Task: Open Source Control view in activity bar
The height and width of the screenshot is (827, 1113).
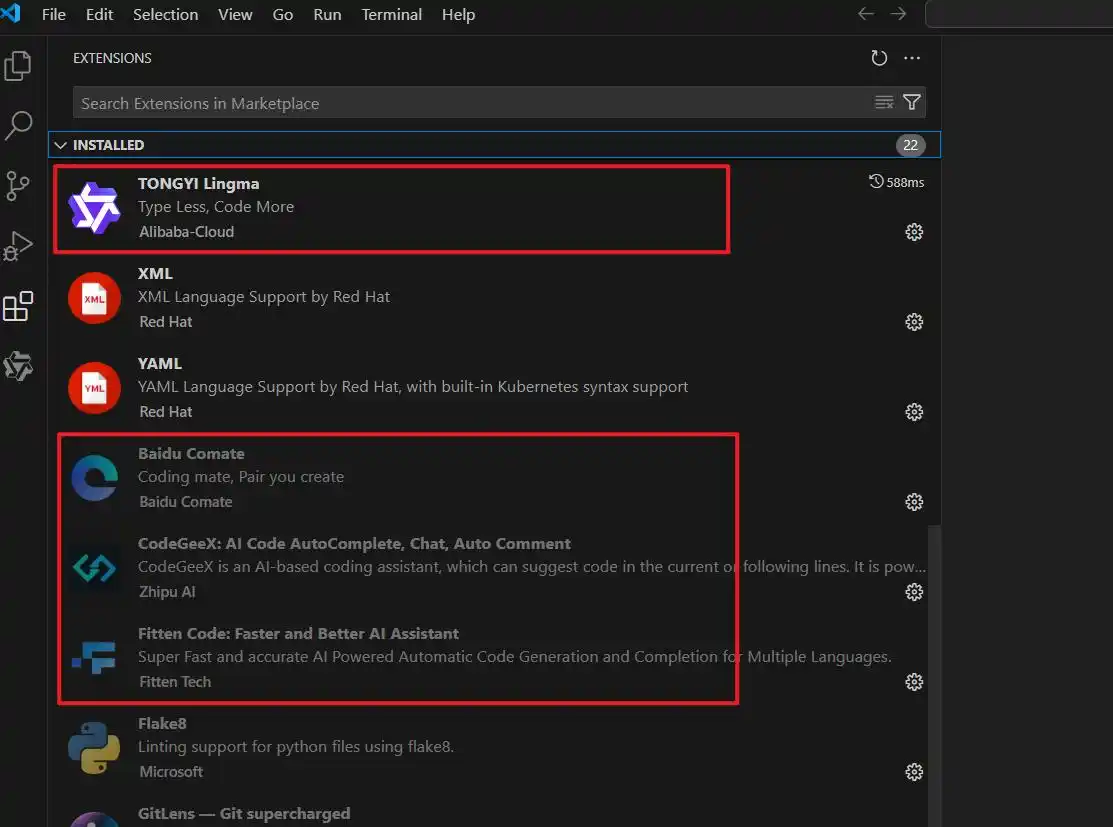Action: tap(18, 186)
